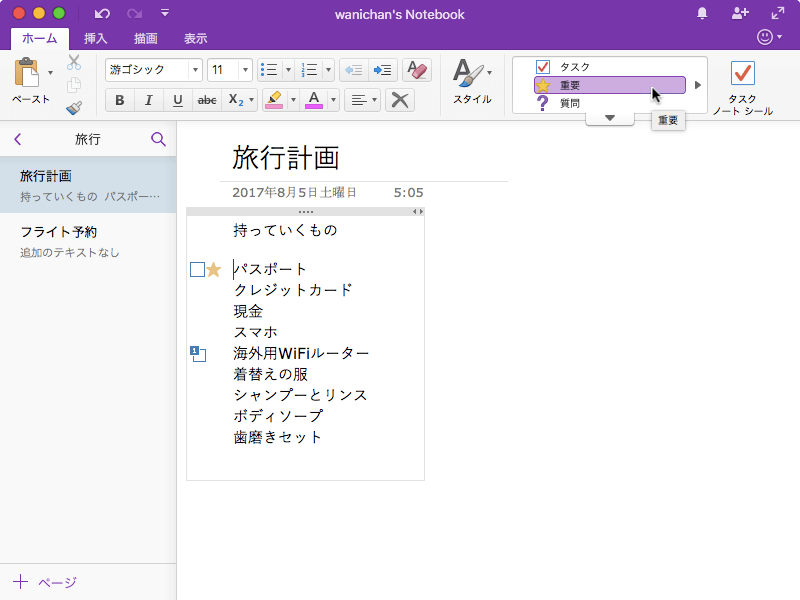Screen dimensions: 800x600
Task: Open the notifications bell
Action: click(x=702, y=14)
